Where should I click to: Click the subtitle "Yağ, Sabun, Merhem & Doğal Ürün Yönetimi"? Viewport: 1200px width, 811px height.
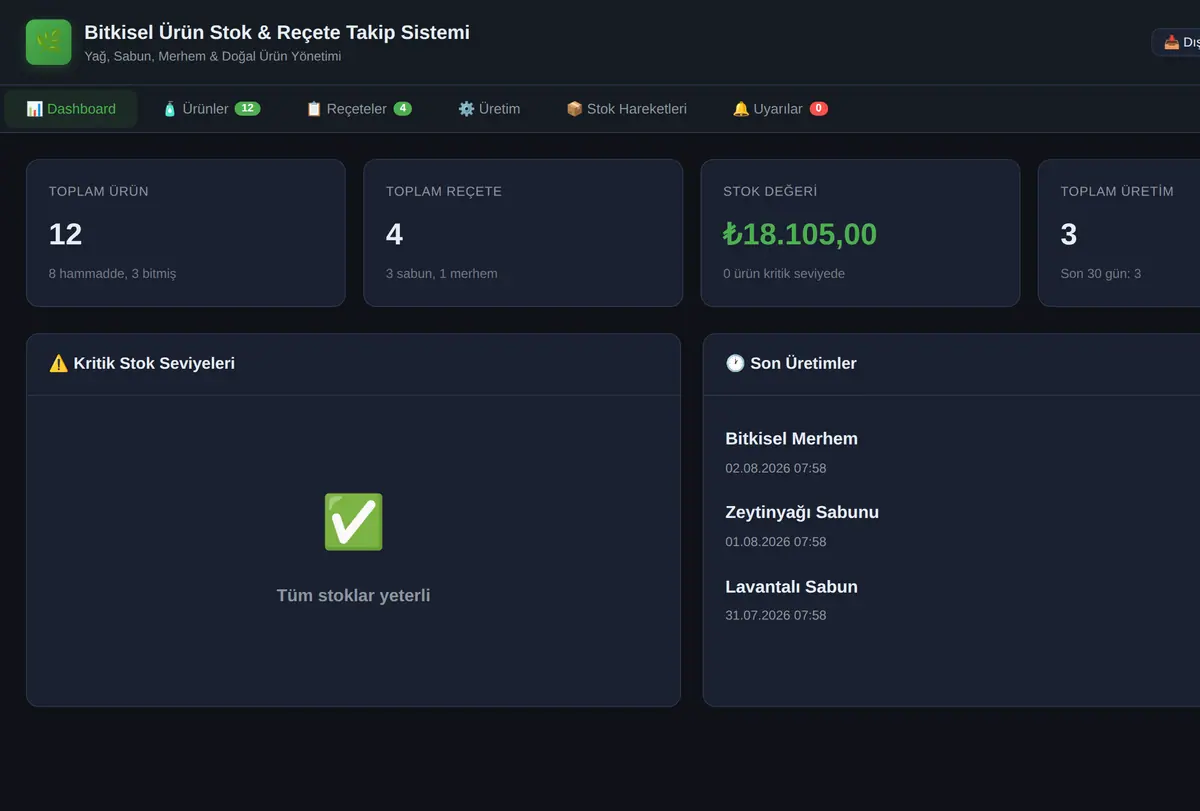coord(213,56)
